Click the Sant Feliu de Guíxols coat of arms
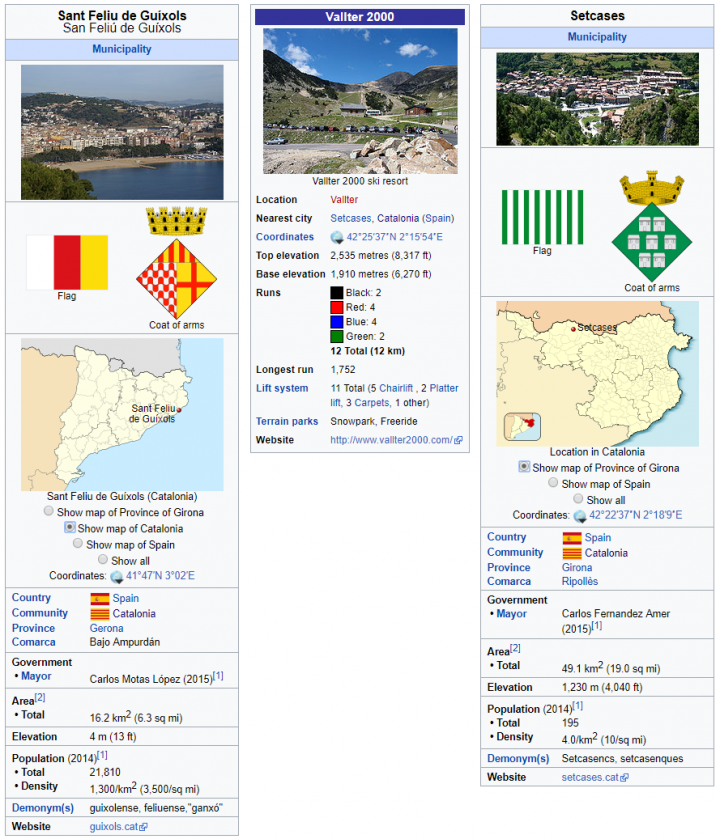720x839 pixels. click(177, 263)
